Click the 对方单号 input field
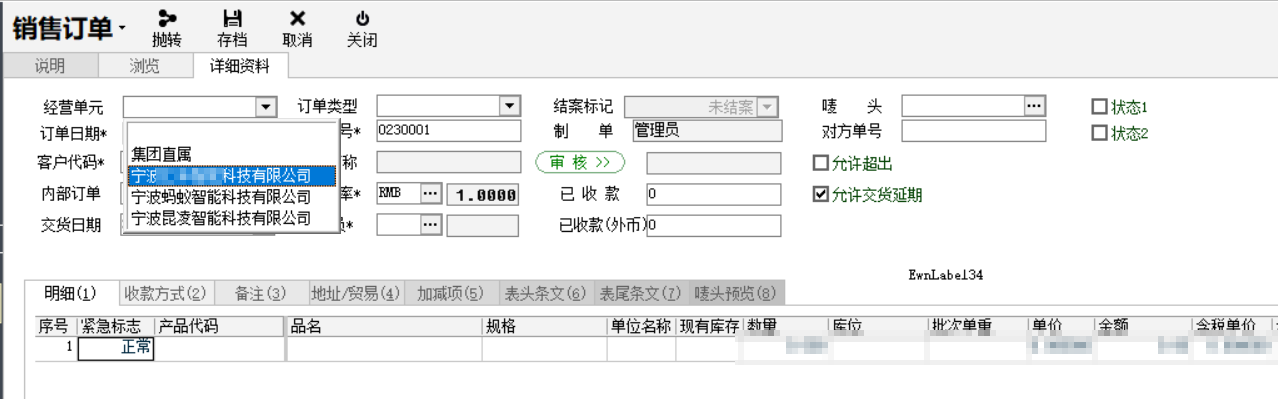Viewport: 1278px width, 399px height. click(x=973, y=131)
